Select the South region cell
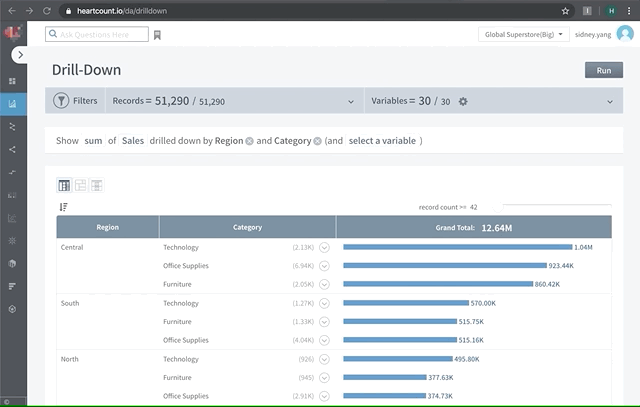Image resolution: width=640 pixels, height=407 pixels. (70, 303)
